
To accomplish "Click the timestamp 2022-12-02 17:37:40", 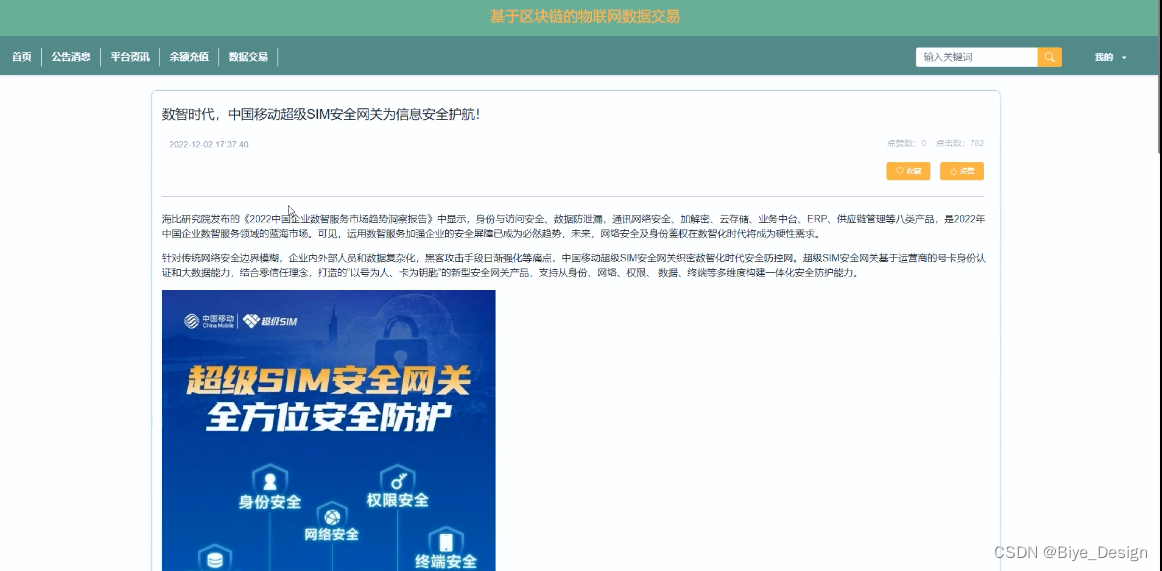I will 209,144.
